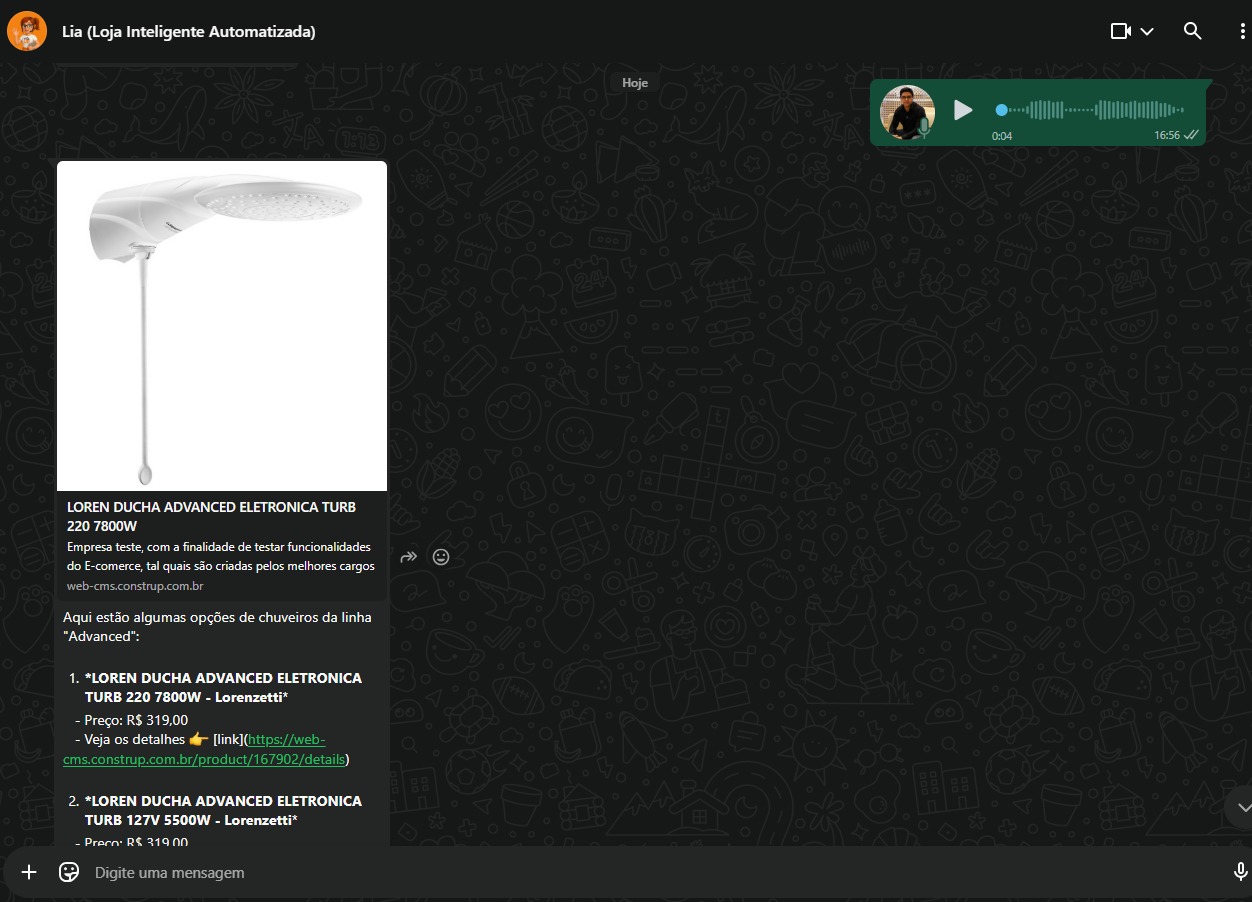Record a voice message with microphone

(1240, 872)
